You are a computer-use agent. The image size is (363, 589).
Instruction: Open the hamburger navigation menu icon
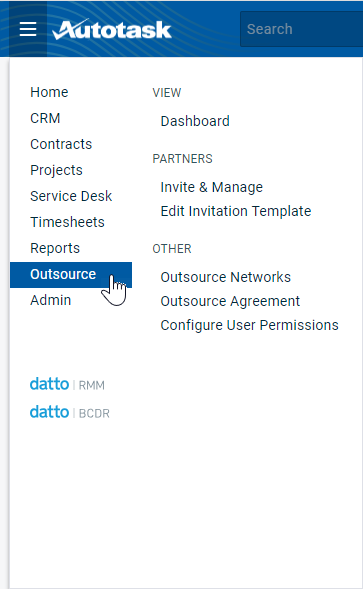tap(28, 29)
